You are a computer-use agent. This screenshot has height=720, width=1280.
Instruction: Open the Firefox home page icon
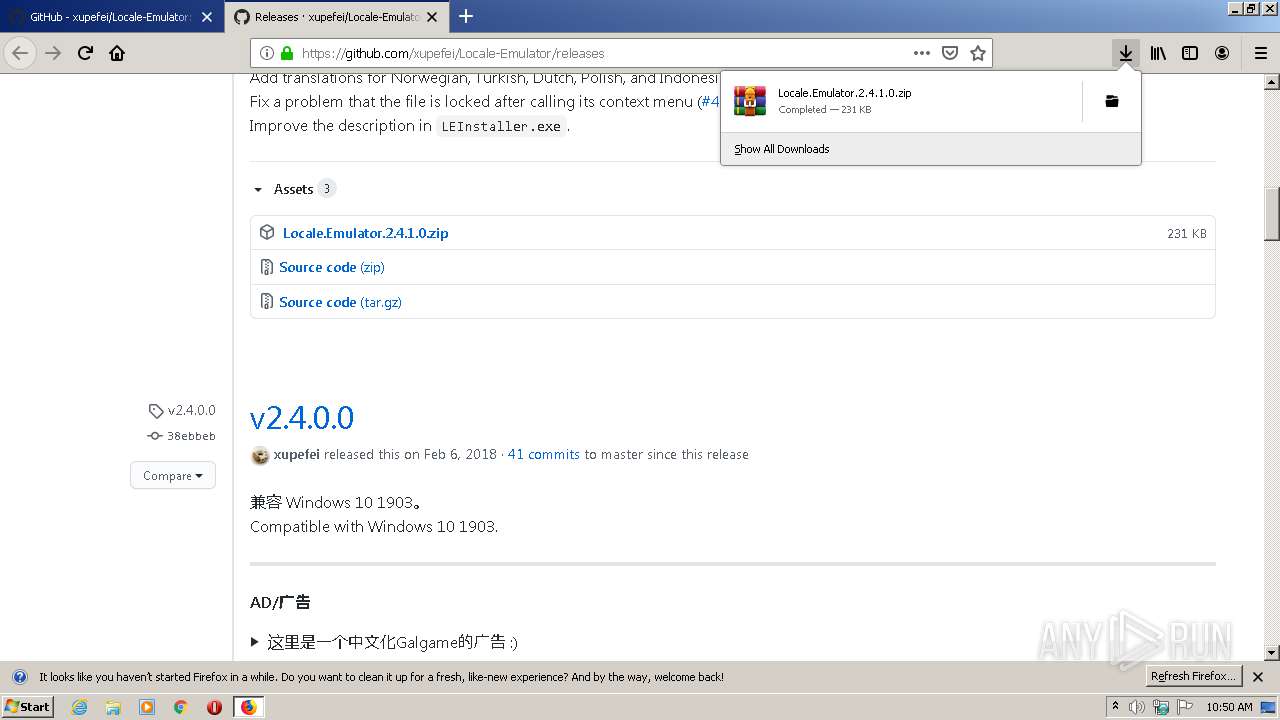pyautogui.click(x=117, y=53)
